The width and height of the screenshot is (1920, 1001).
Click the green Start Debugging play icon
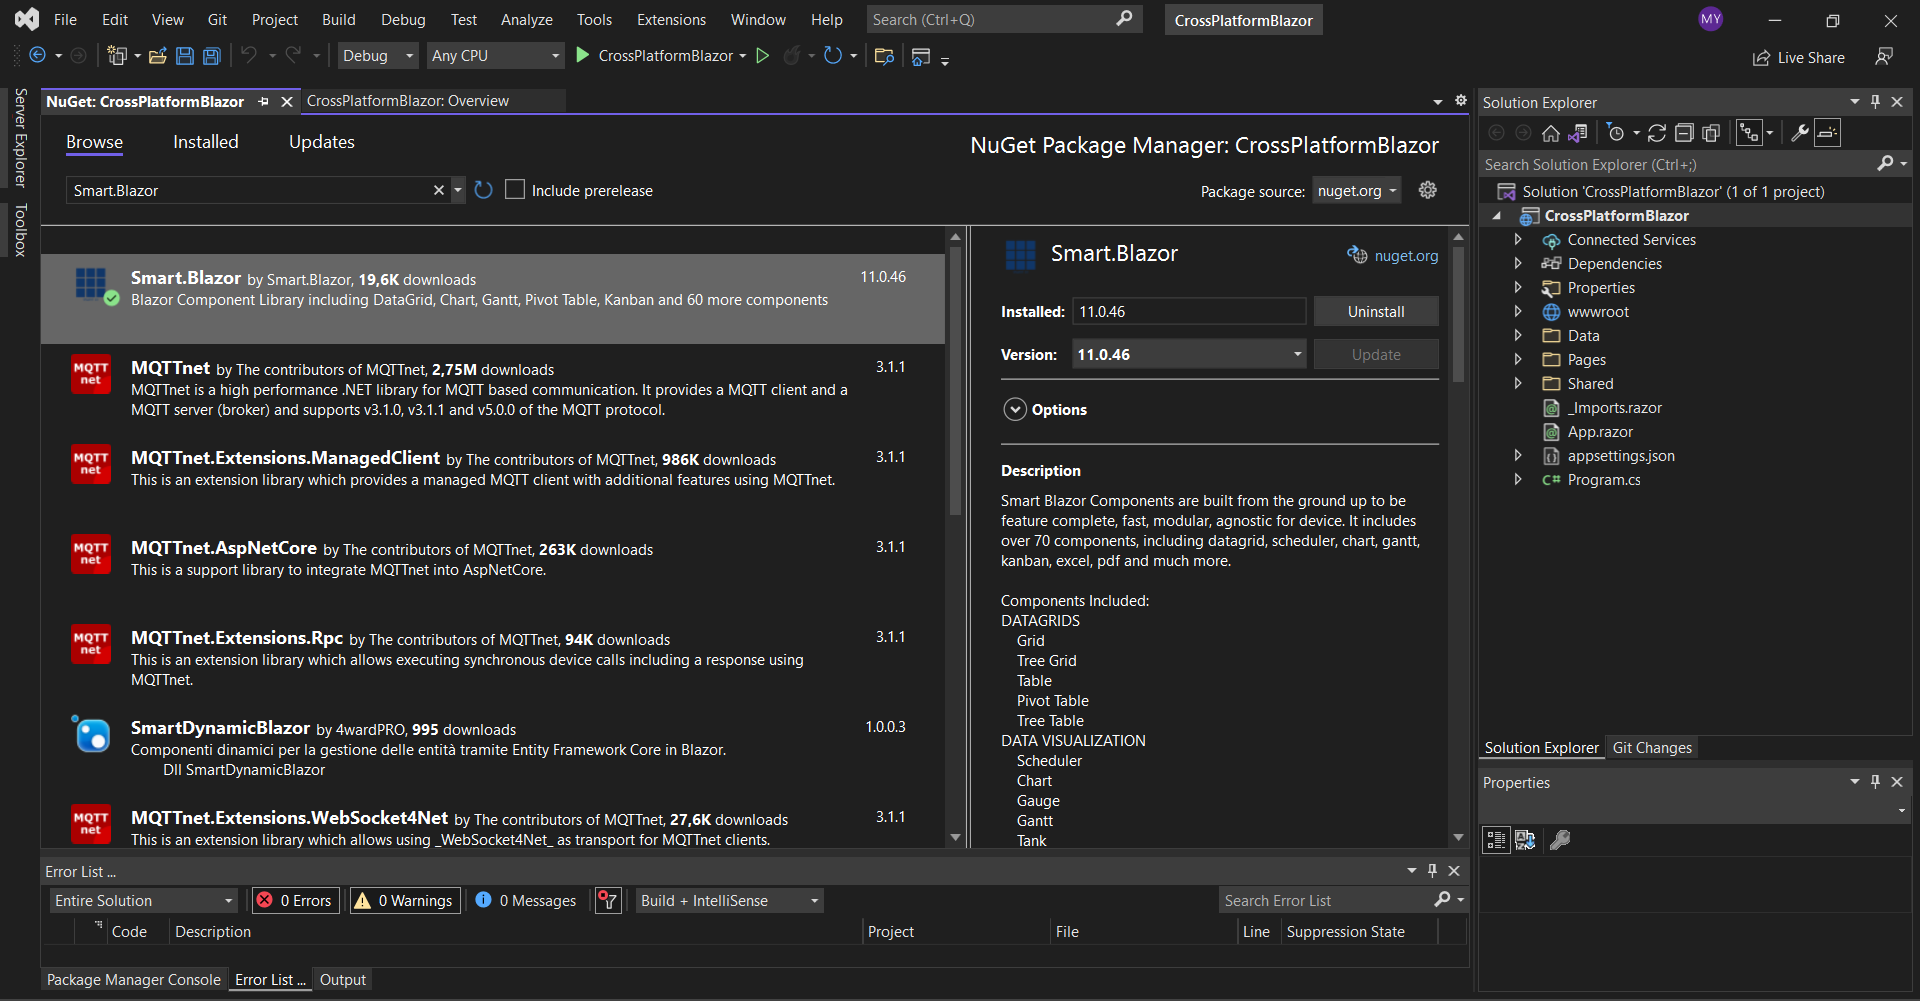[583, 56]
